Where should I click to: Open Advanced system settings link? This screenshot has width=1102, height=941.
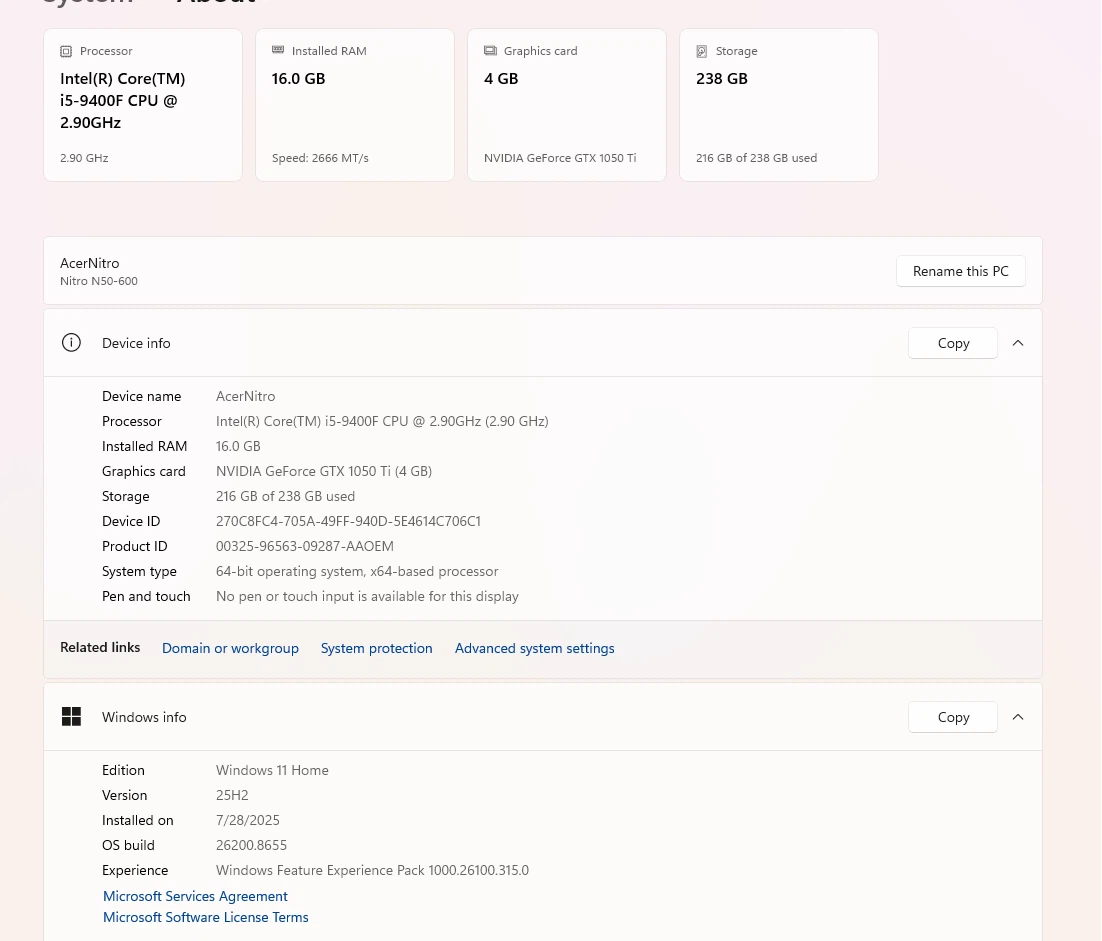coord(535,648)
